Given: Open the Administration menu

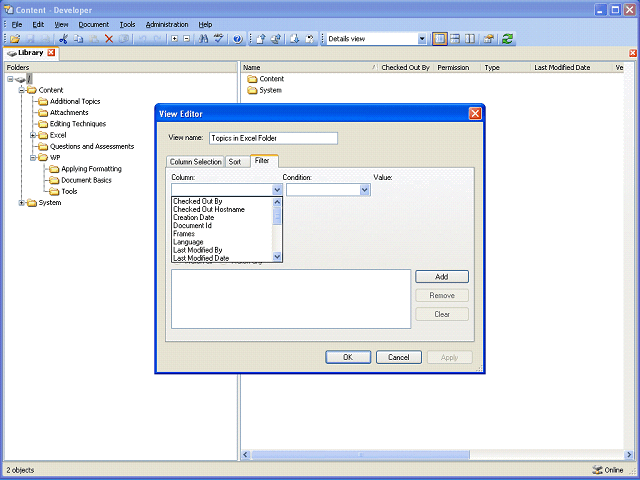Looking at the screenshot, I should tap(167, 24).
